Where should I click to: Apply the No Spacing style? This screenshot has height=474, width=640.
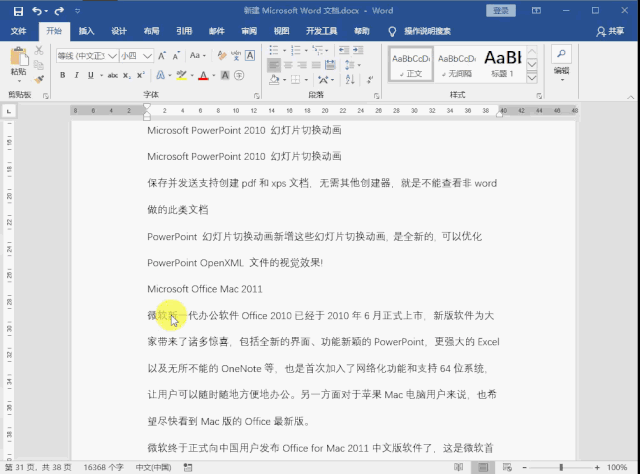457,65
